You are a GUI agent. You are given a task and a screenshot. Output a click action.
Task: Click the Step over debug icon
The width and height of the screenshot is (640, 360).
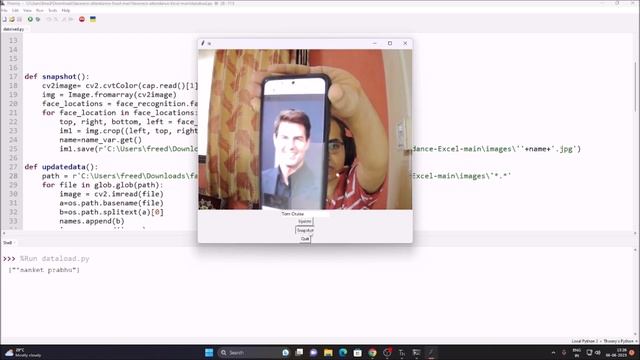click(49, 19)
